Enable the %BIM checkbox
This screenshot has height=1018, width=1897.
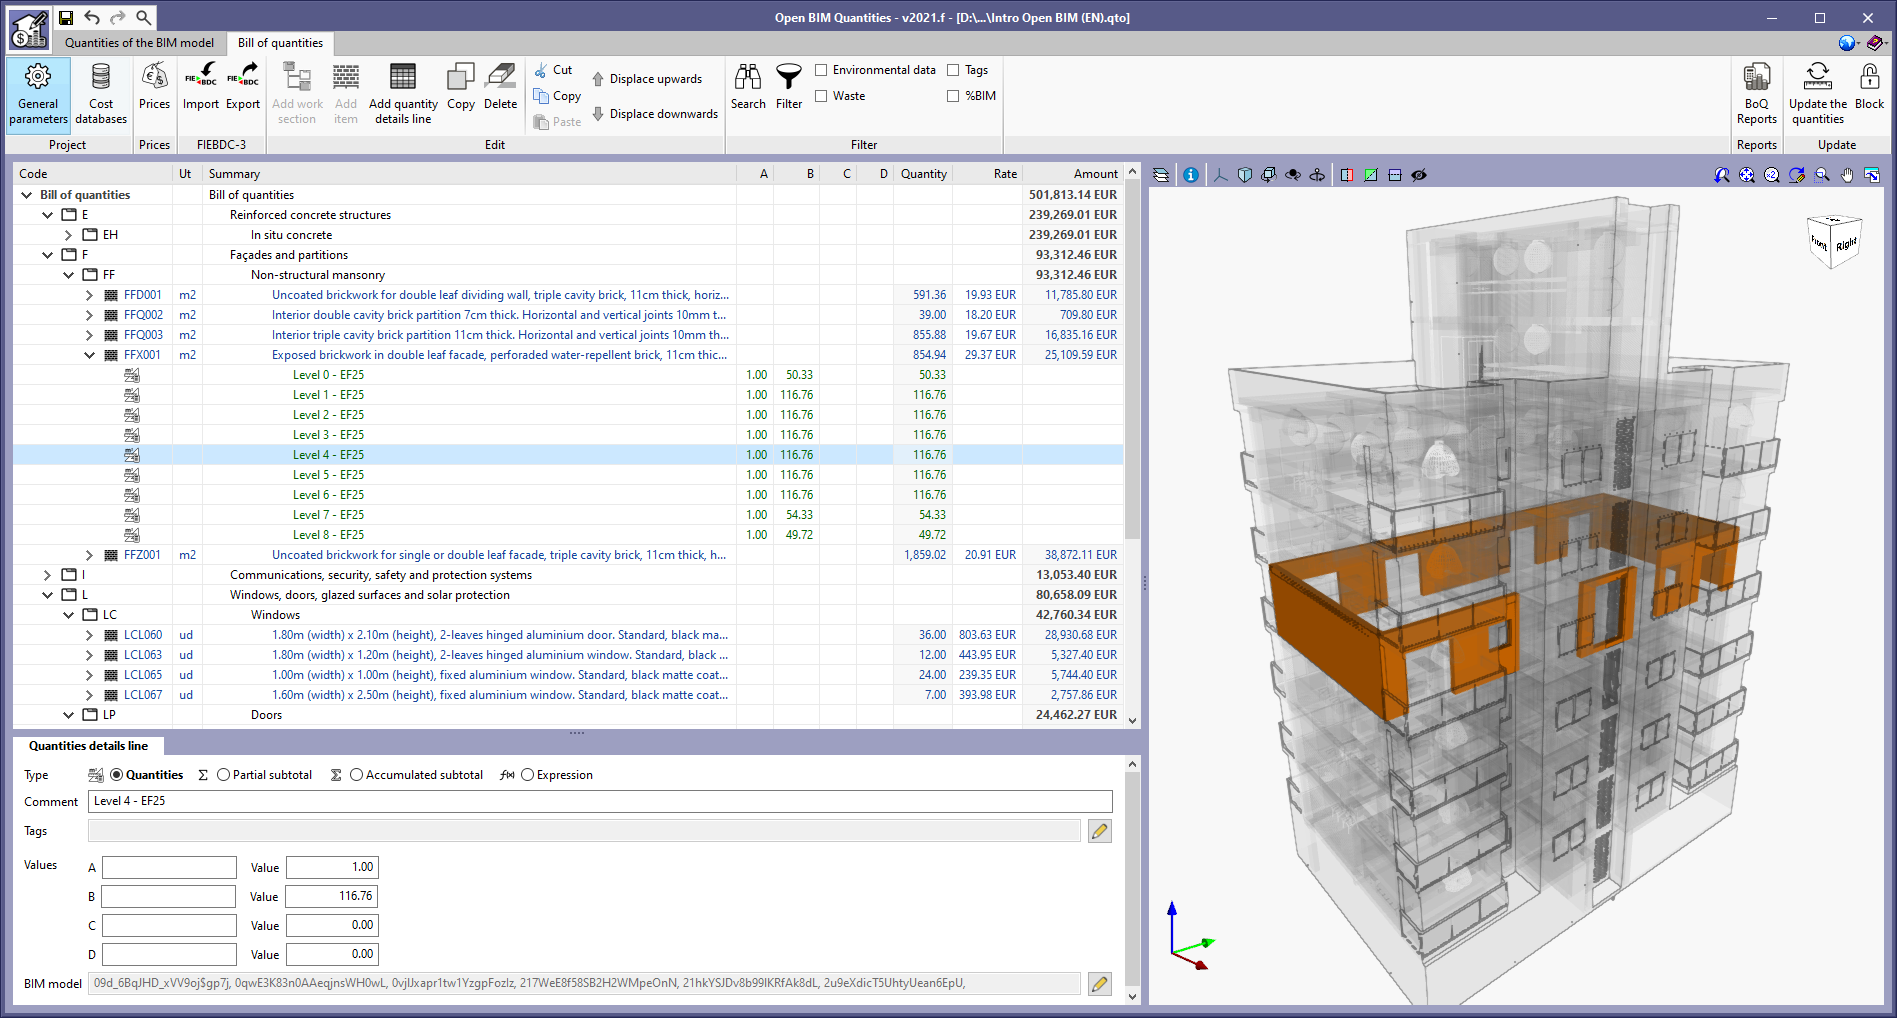pos(953,96)
